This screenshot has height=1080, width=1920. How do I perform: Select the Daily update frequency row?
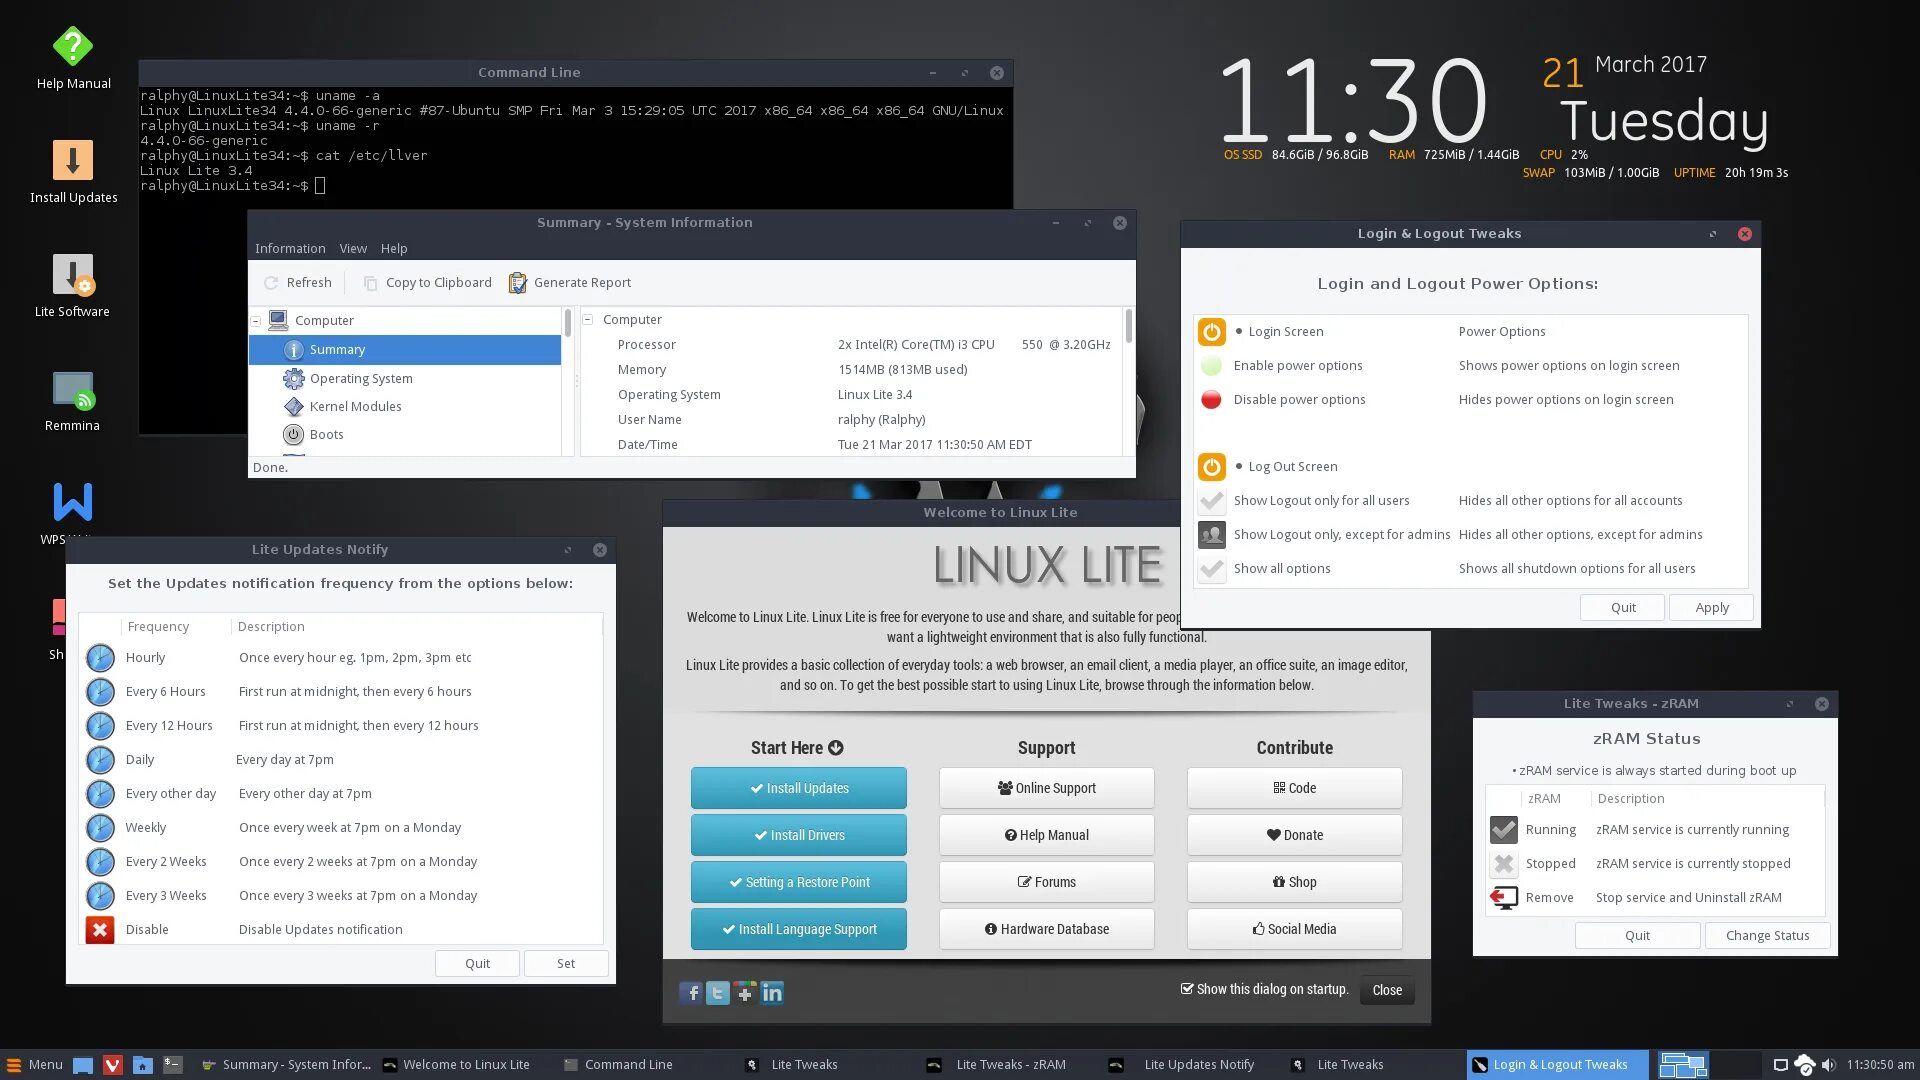(x=341, y=760)
